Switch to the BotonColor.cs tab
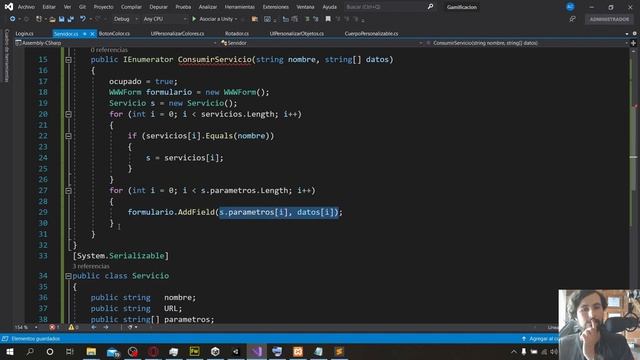 tap(114, 34)
